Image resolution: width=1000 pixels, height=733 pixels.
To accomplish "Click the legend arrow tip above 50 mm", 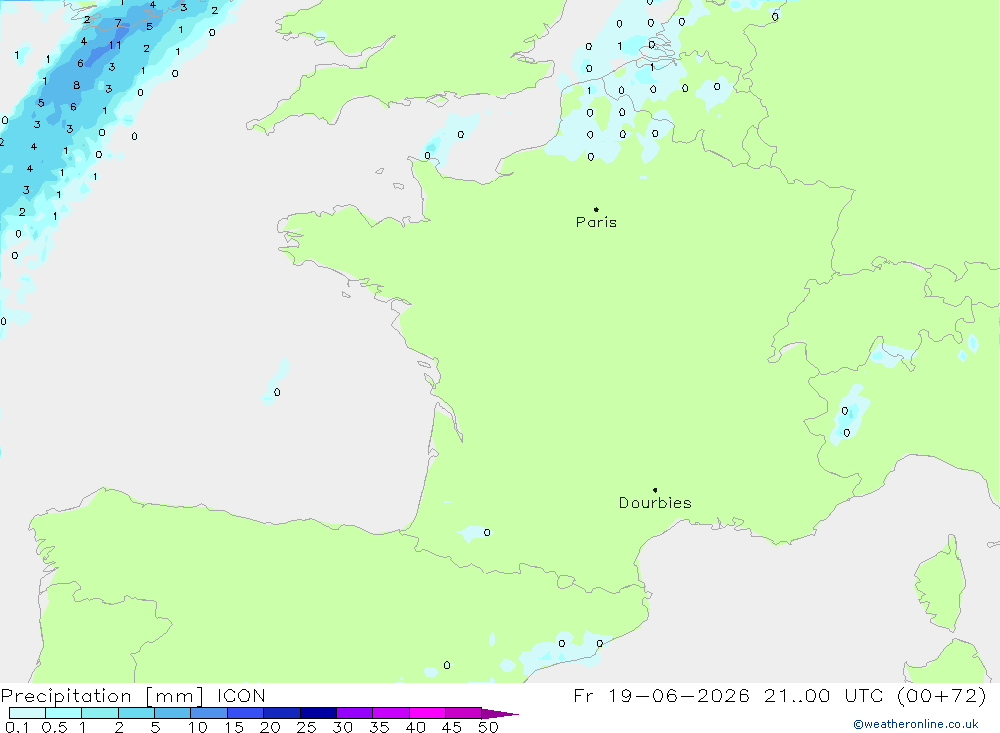I will pyautogui.click(x=501, y=713).
